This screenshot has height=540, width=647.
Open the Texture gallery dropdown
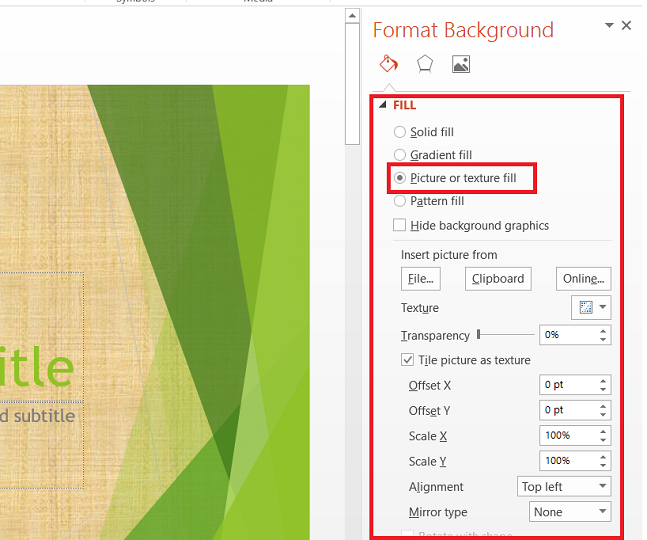tap(591, 307)
